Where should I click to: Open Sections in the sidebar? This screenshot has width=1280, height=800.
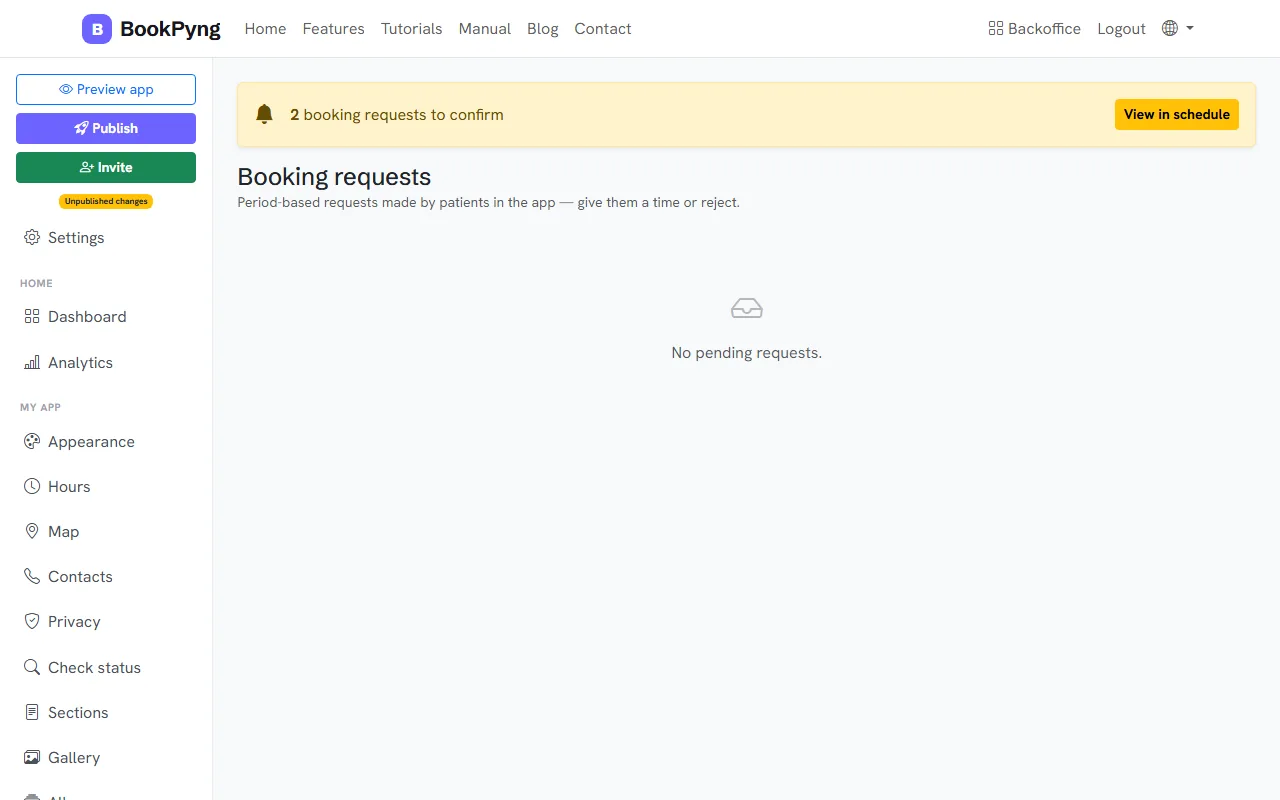(x=106, y=712)
